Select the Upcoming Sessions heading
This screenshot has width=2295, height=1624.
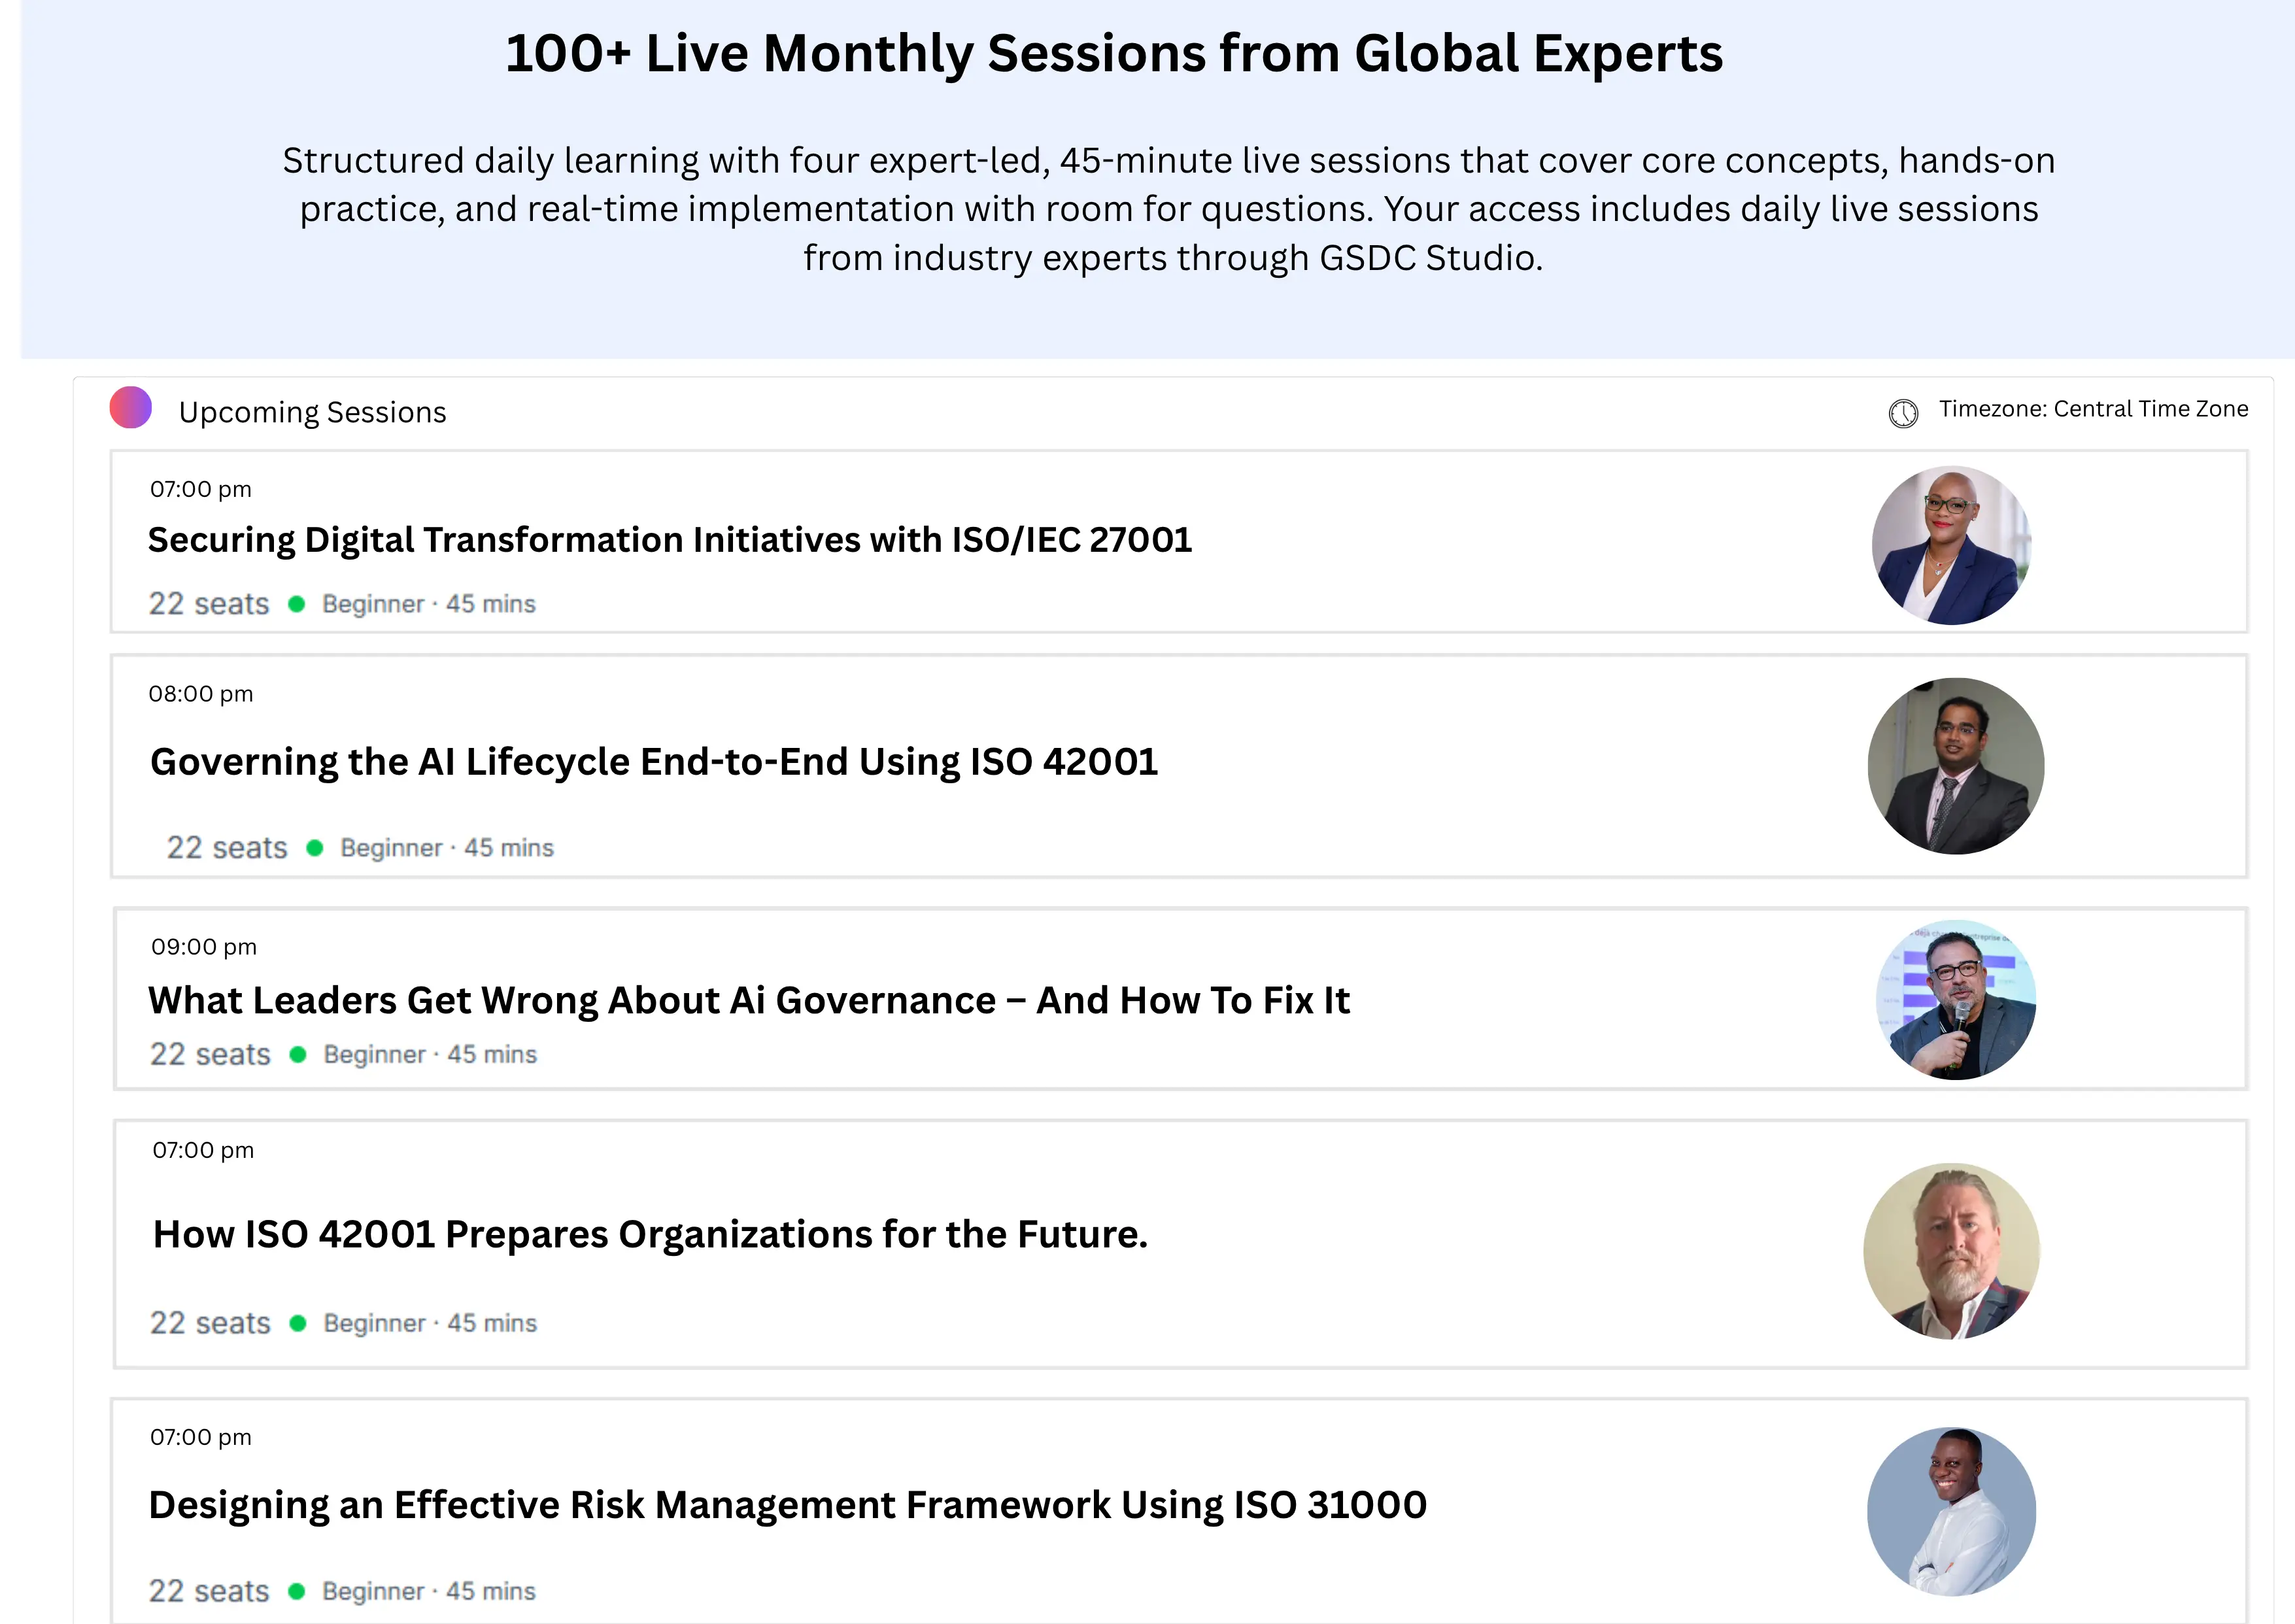pos(312,412)
